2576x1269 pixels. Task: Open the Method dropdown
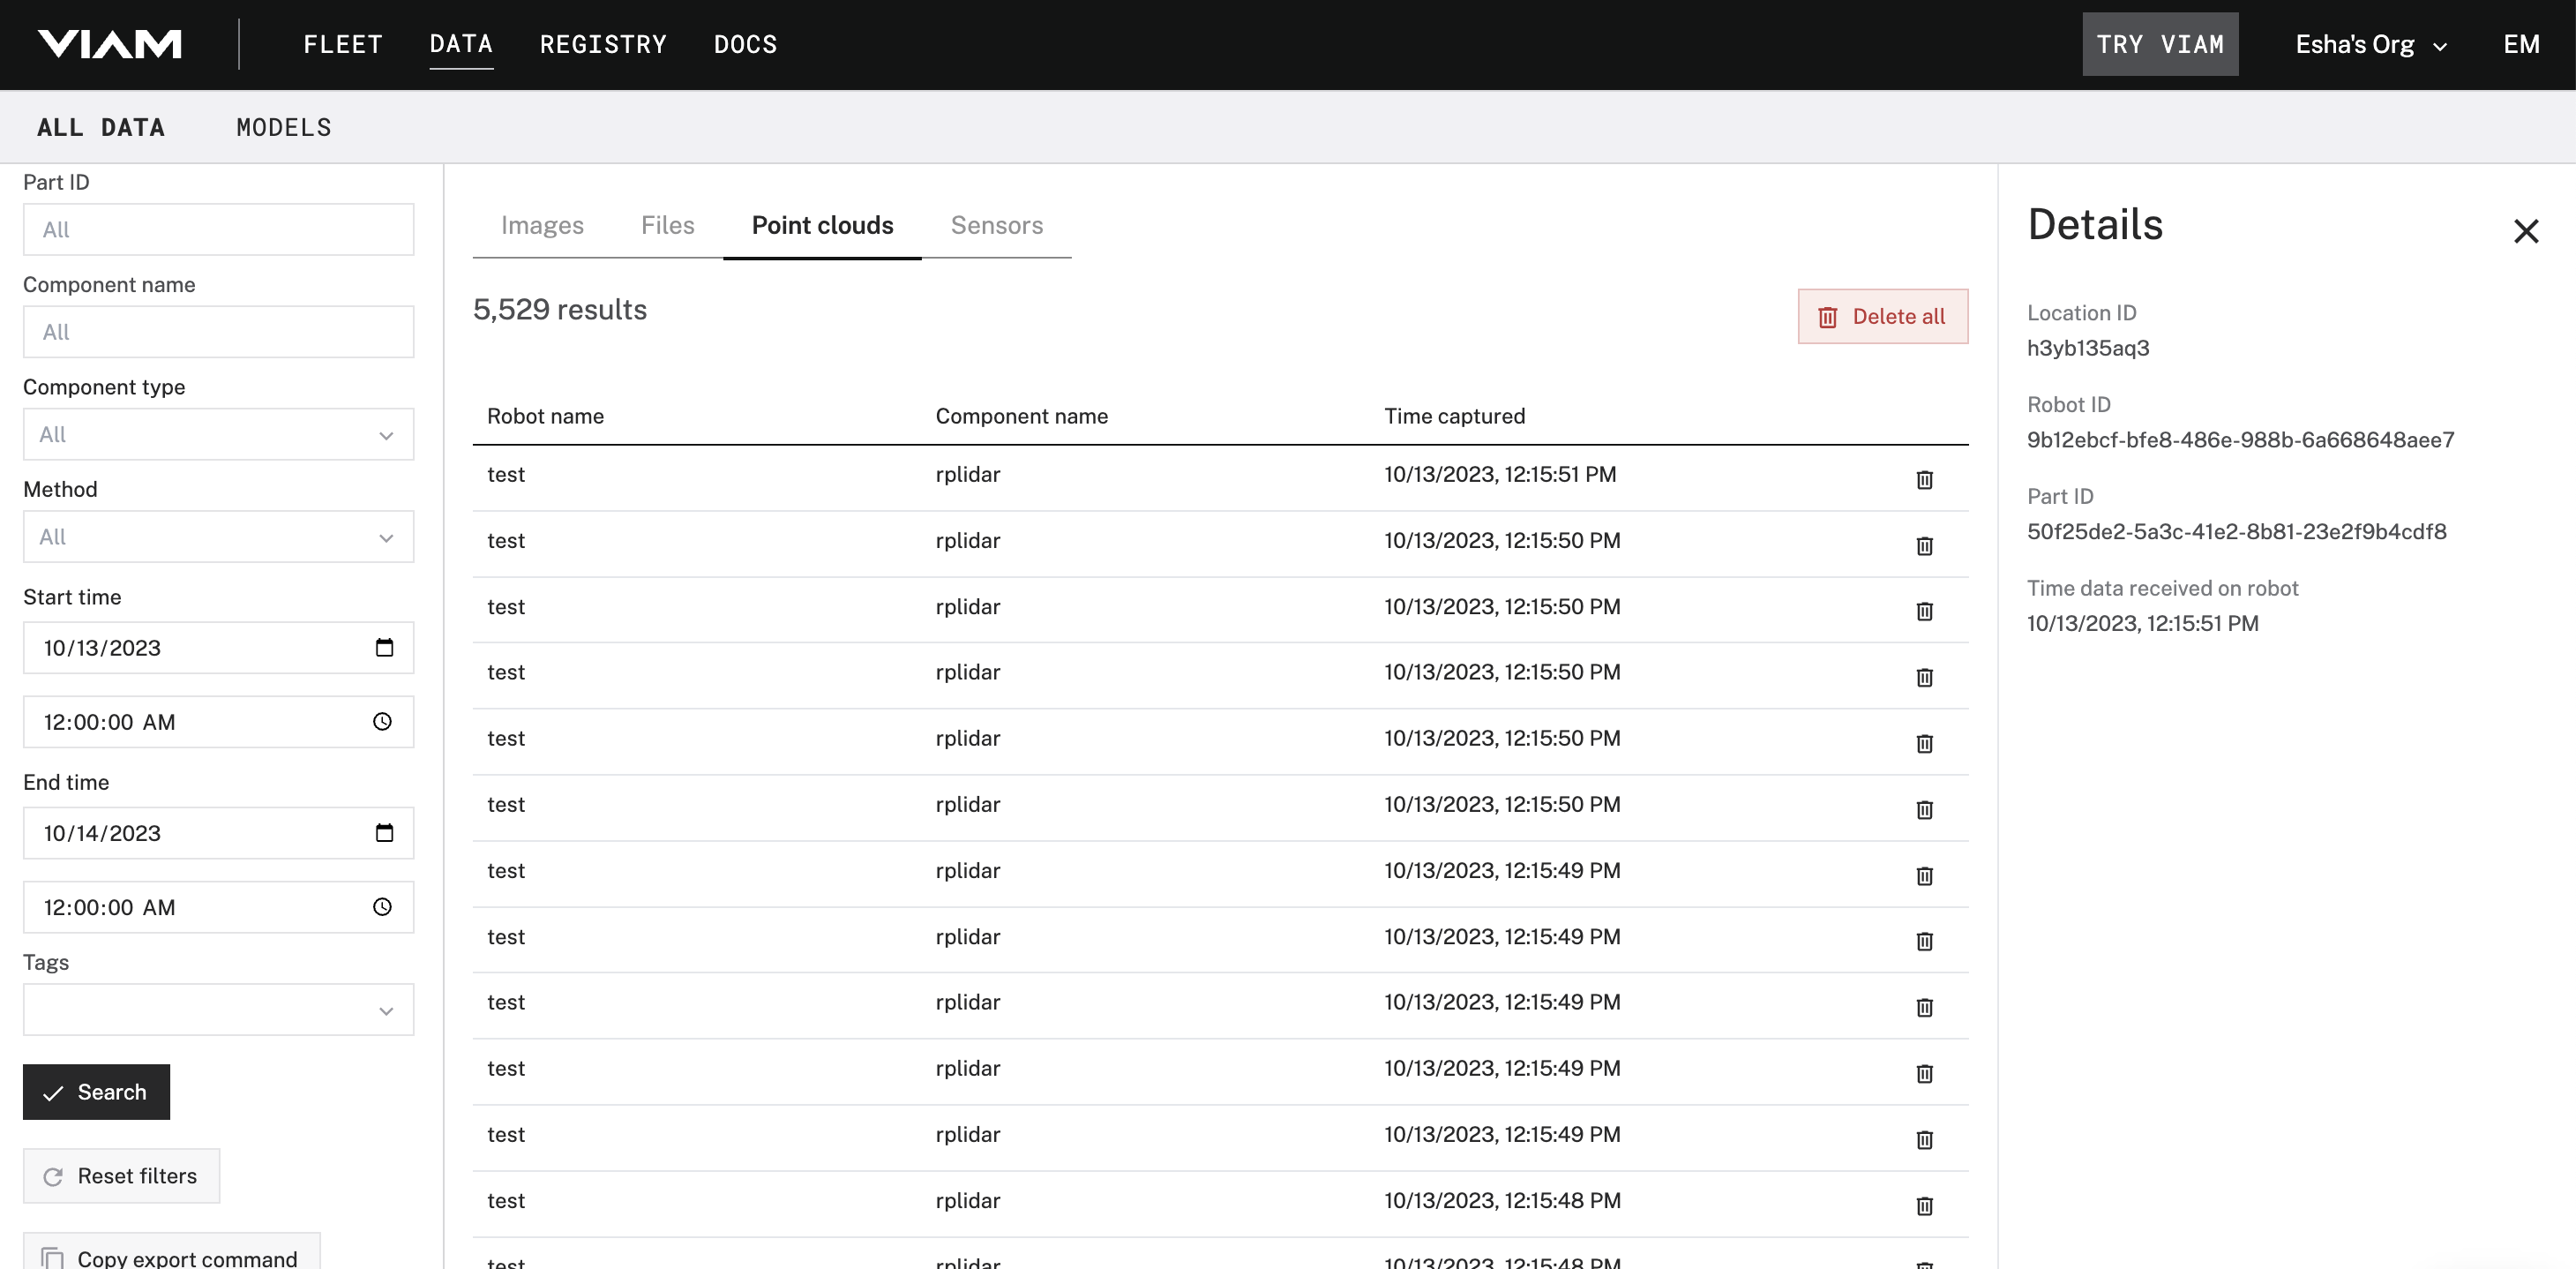(218, 537)
